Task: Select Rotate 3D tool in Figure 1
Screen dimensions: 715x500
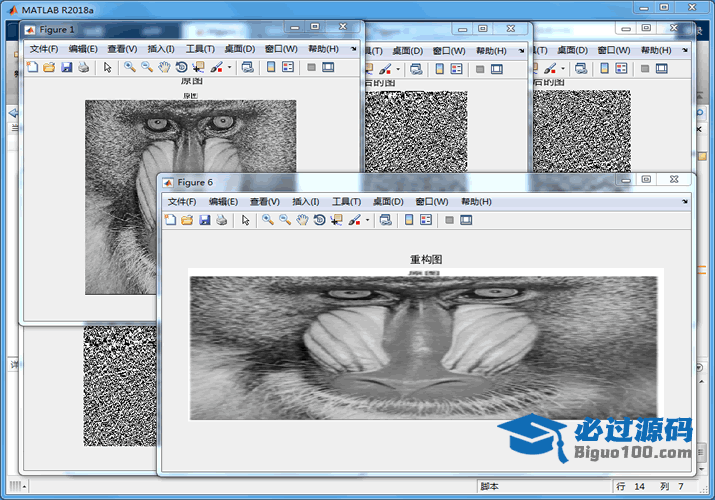Action: click(x=181, y=67)
